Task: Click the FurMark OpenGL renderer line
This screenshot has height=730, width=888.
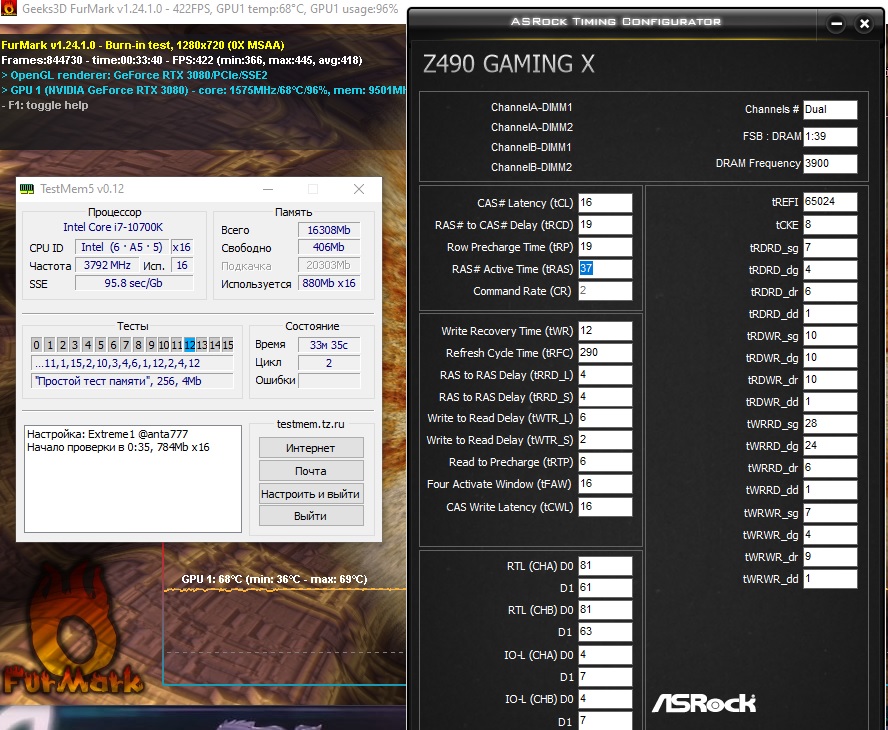Action: [x=134, y=75]
